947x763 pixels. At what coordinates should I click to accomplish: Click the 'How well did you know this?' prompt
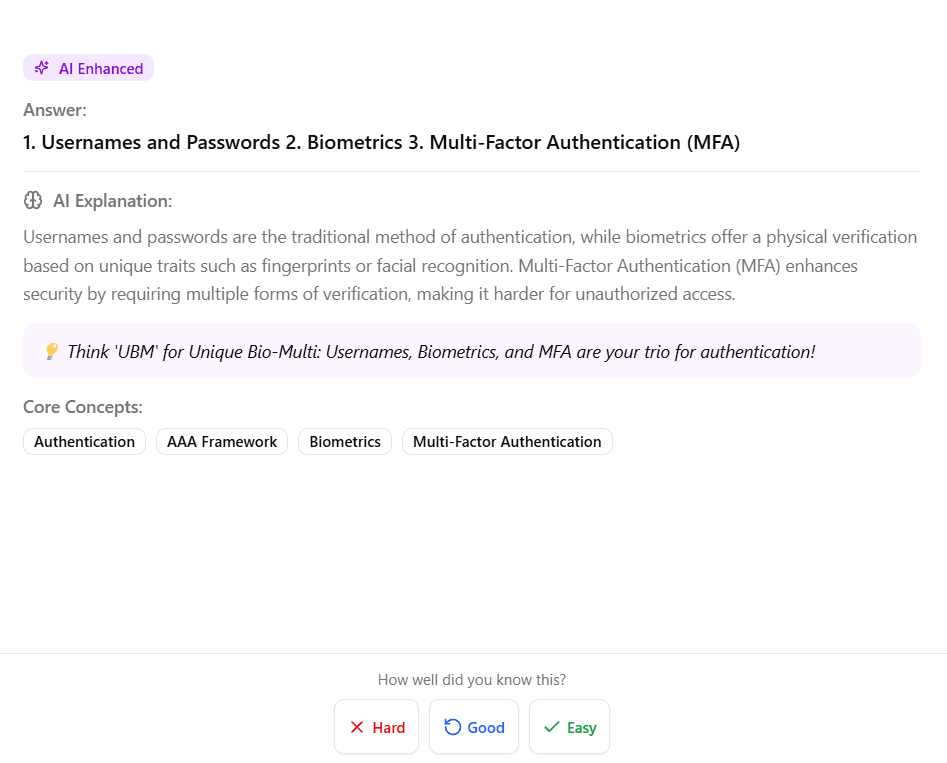[x=471, y=679]
